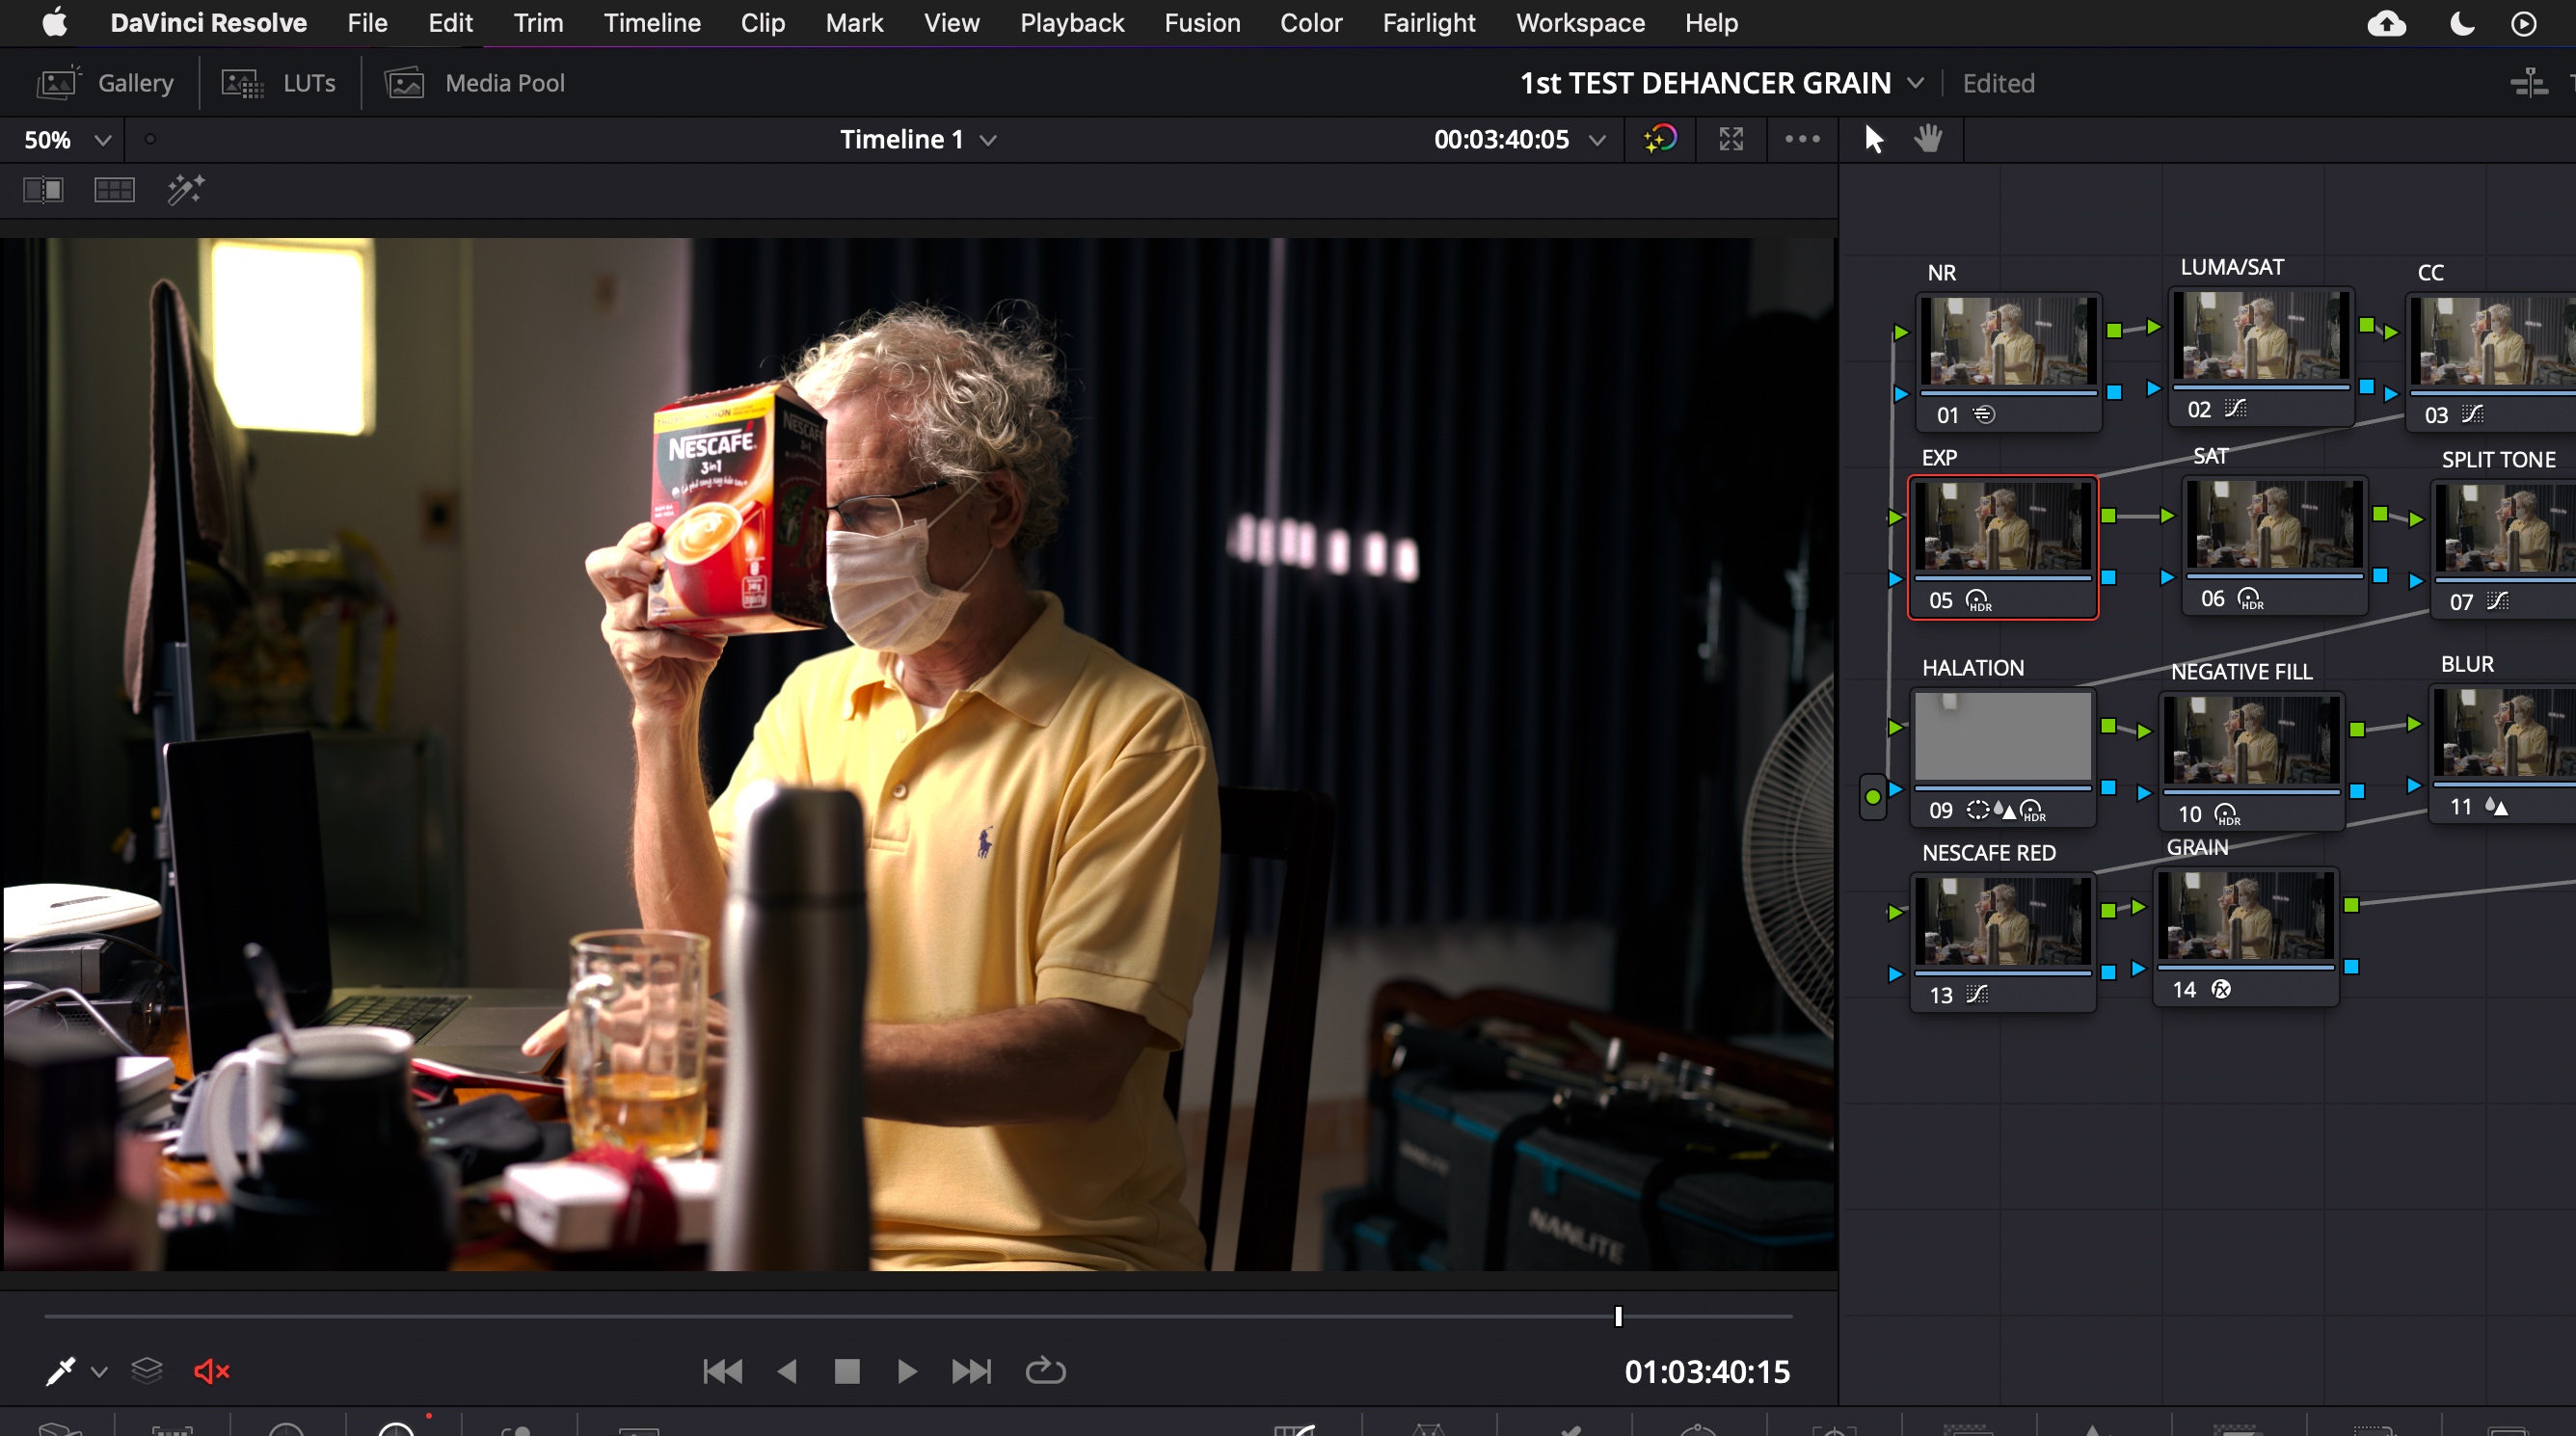The image size is (2576, 1436).
Task: Toggle the highlight magic wand icon
Action: click(x=186, y=189)
